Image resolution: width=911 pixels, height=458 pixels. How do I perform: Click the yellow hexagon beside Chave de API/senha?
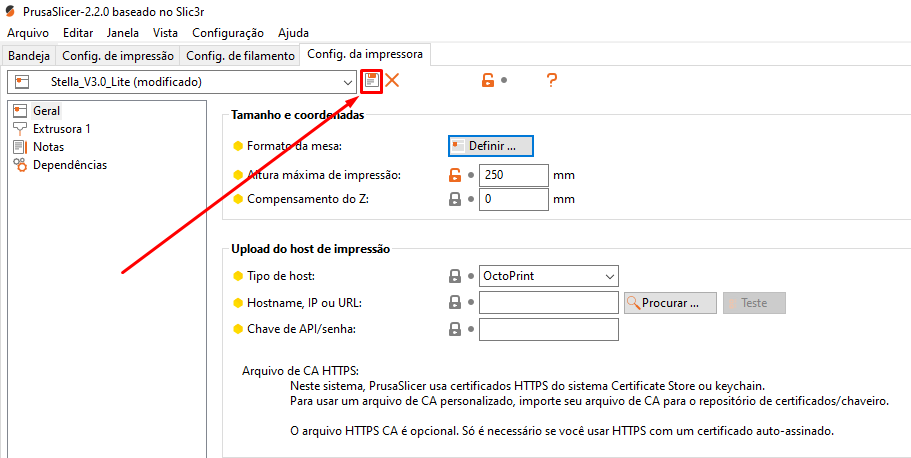(238, 329)
